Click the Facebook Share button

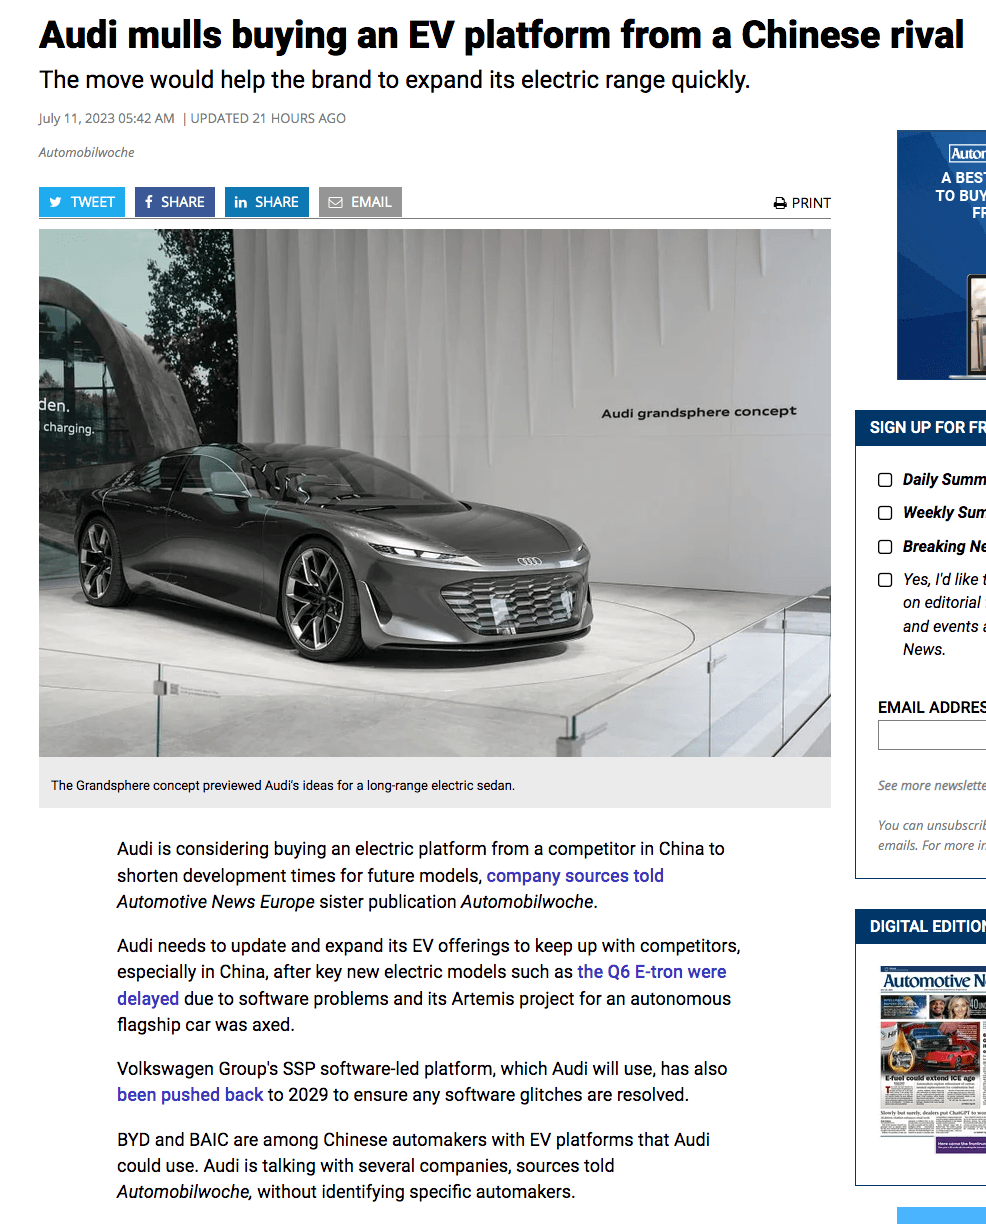175,202
